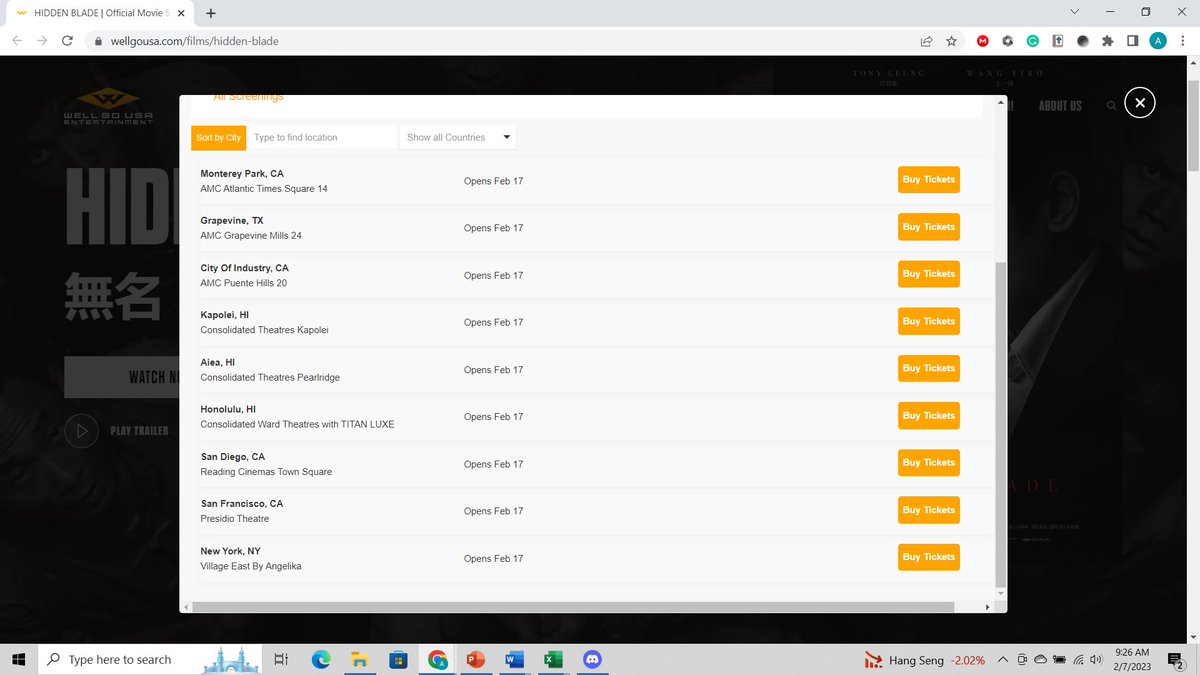Buy Tickets for San Diego, CA

[x=929, y=463]
